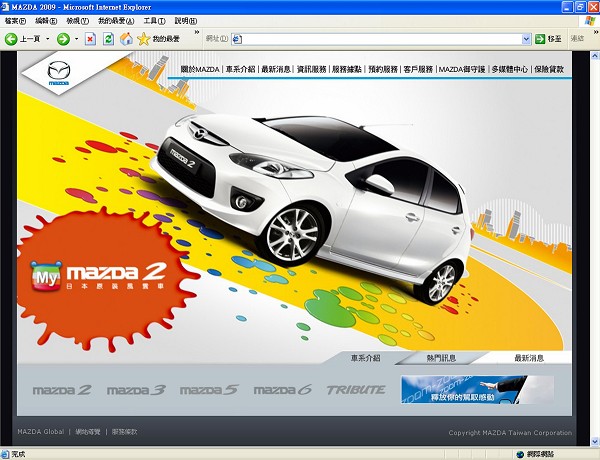The image size is (600, 460).
Task: Click the green Forward arrow button
Action: (62, 39)
